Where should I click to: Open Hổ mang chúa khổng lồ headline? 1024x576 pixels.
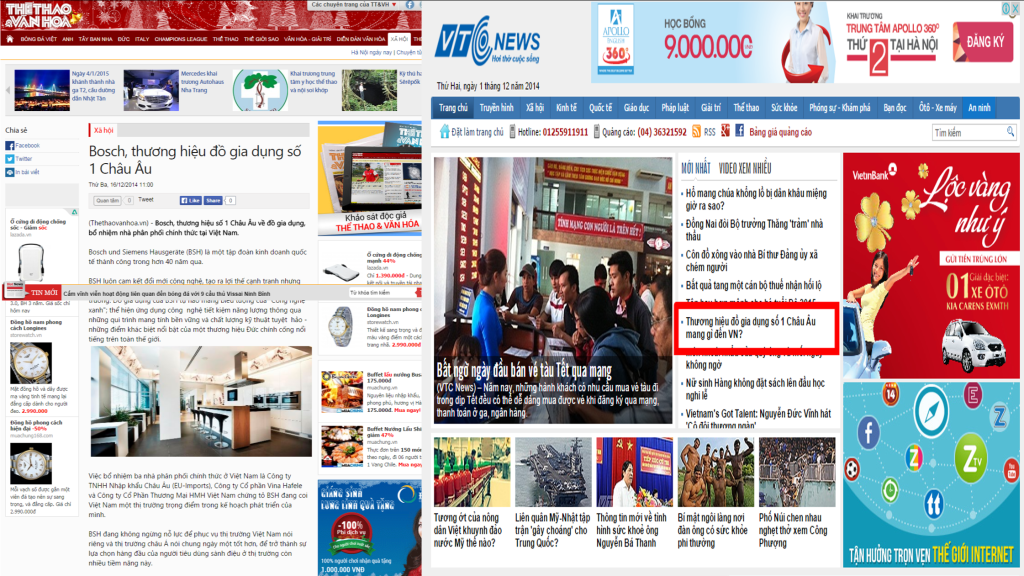(x=756, y=199)
